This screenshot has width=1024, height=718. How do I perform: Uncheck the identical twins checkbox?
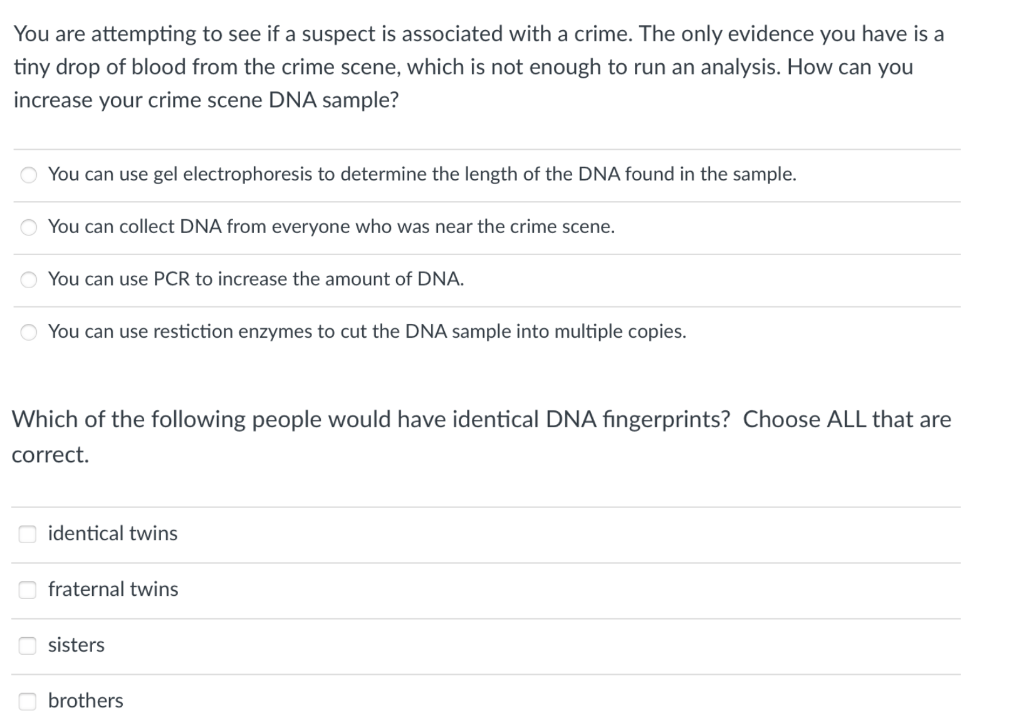27,533
